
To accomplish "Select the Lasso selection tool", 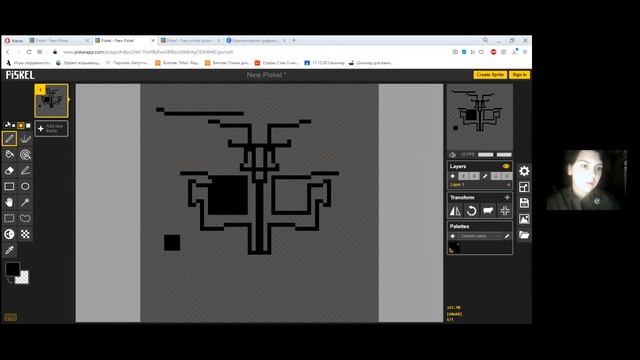I will [25, 218].
